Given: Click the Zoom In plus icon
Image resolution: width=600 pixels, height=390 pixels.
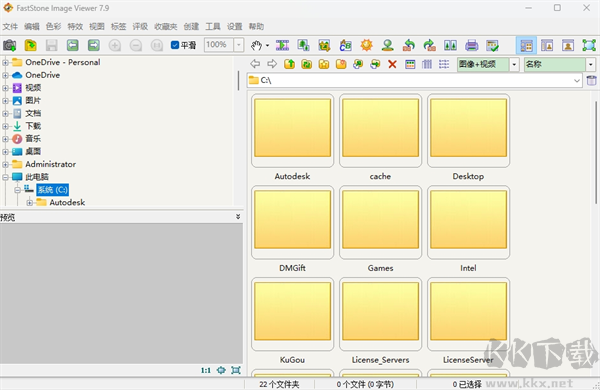Looking at the screenshot, I should point(115,45).
